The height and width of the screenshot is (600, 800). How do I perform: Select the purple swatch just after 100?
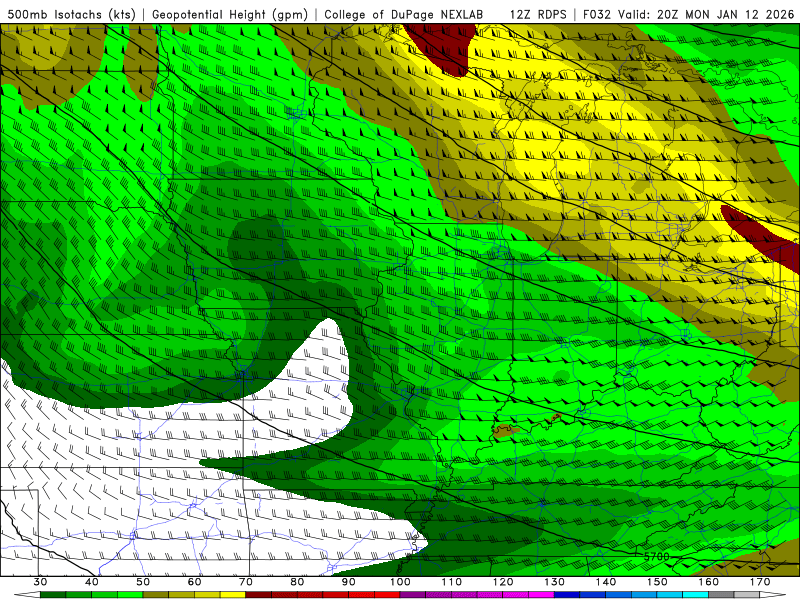click(x=413, y=595)
